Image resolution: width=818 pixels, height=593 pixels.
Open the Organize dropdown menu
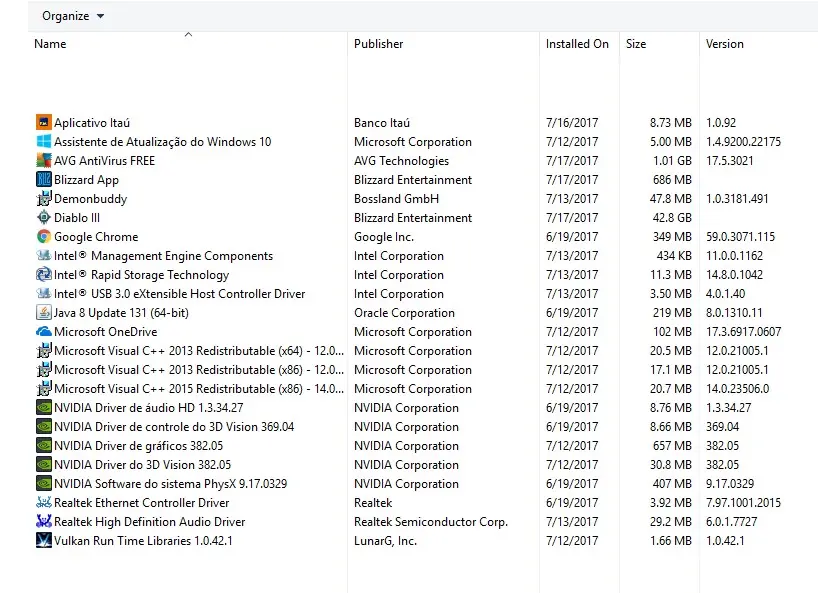click(73, 16)
